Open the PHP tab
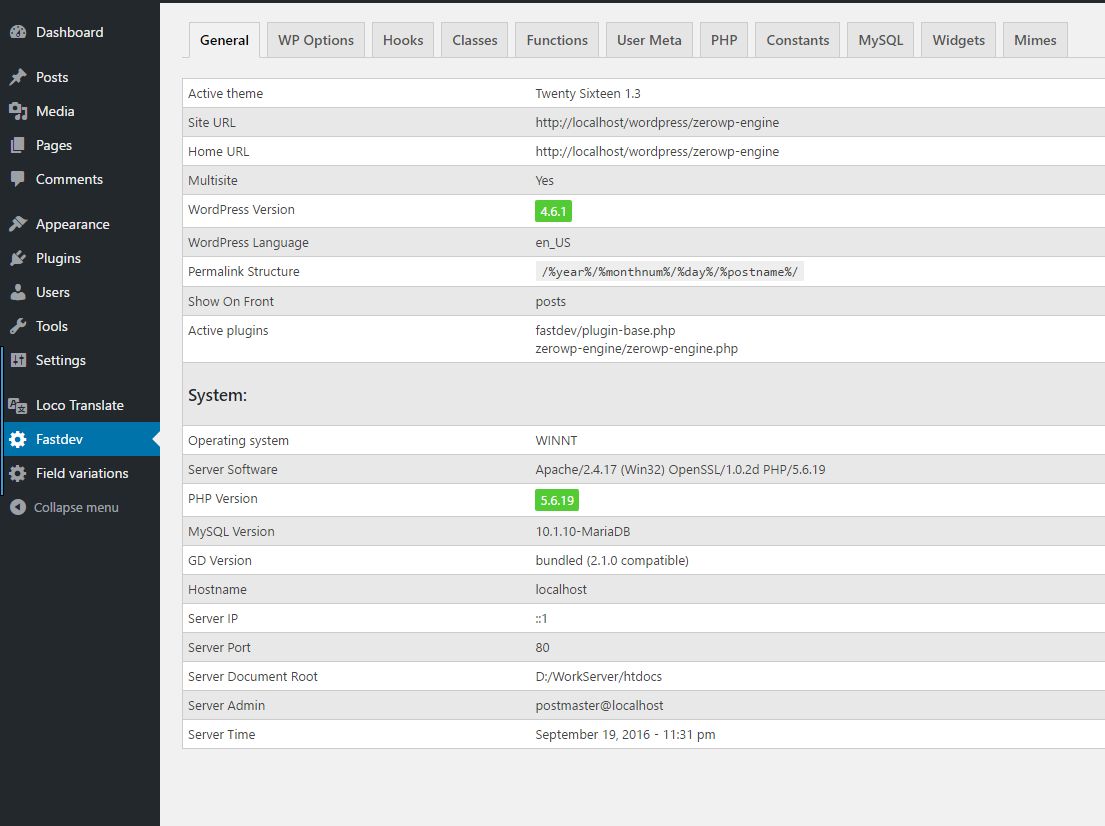Viewport: 1105px width, 826px height. (724, 40)
